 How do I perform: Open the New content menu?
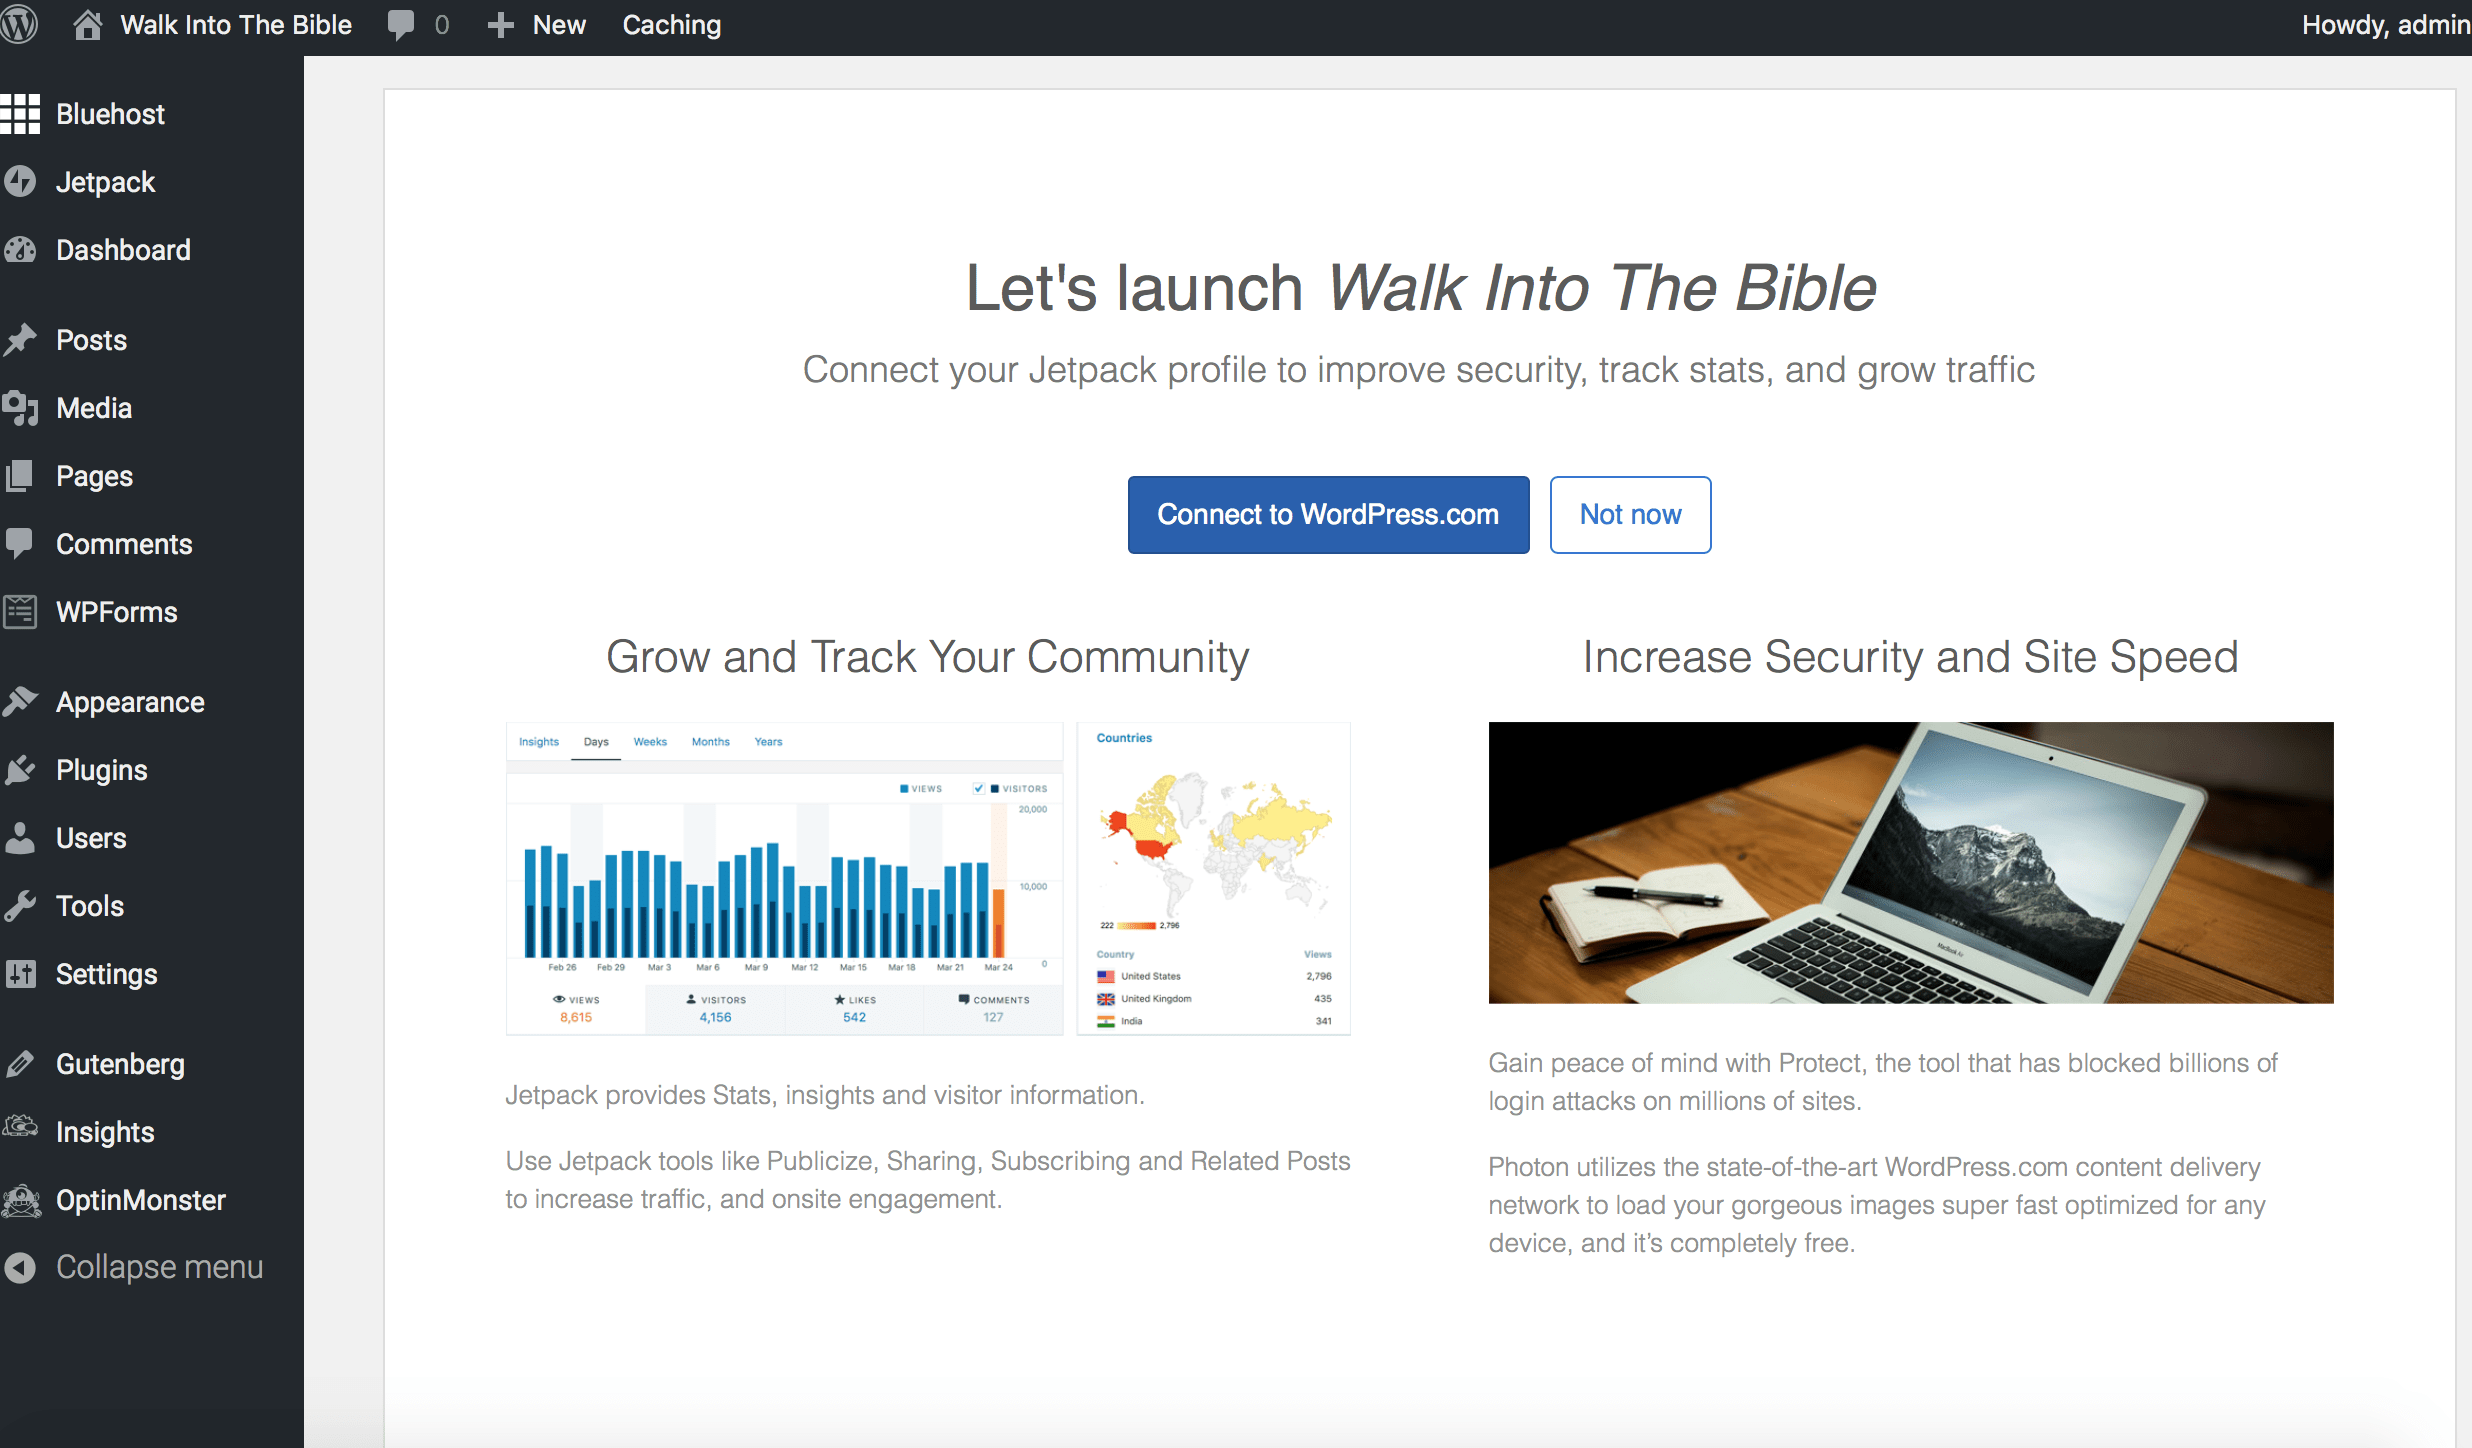pyautogui.click(x=537, y=24)
